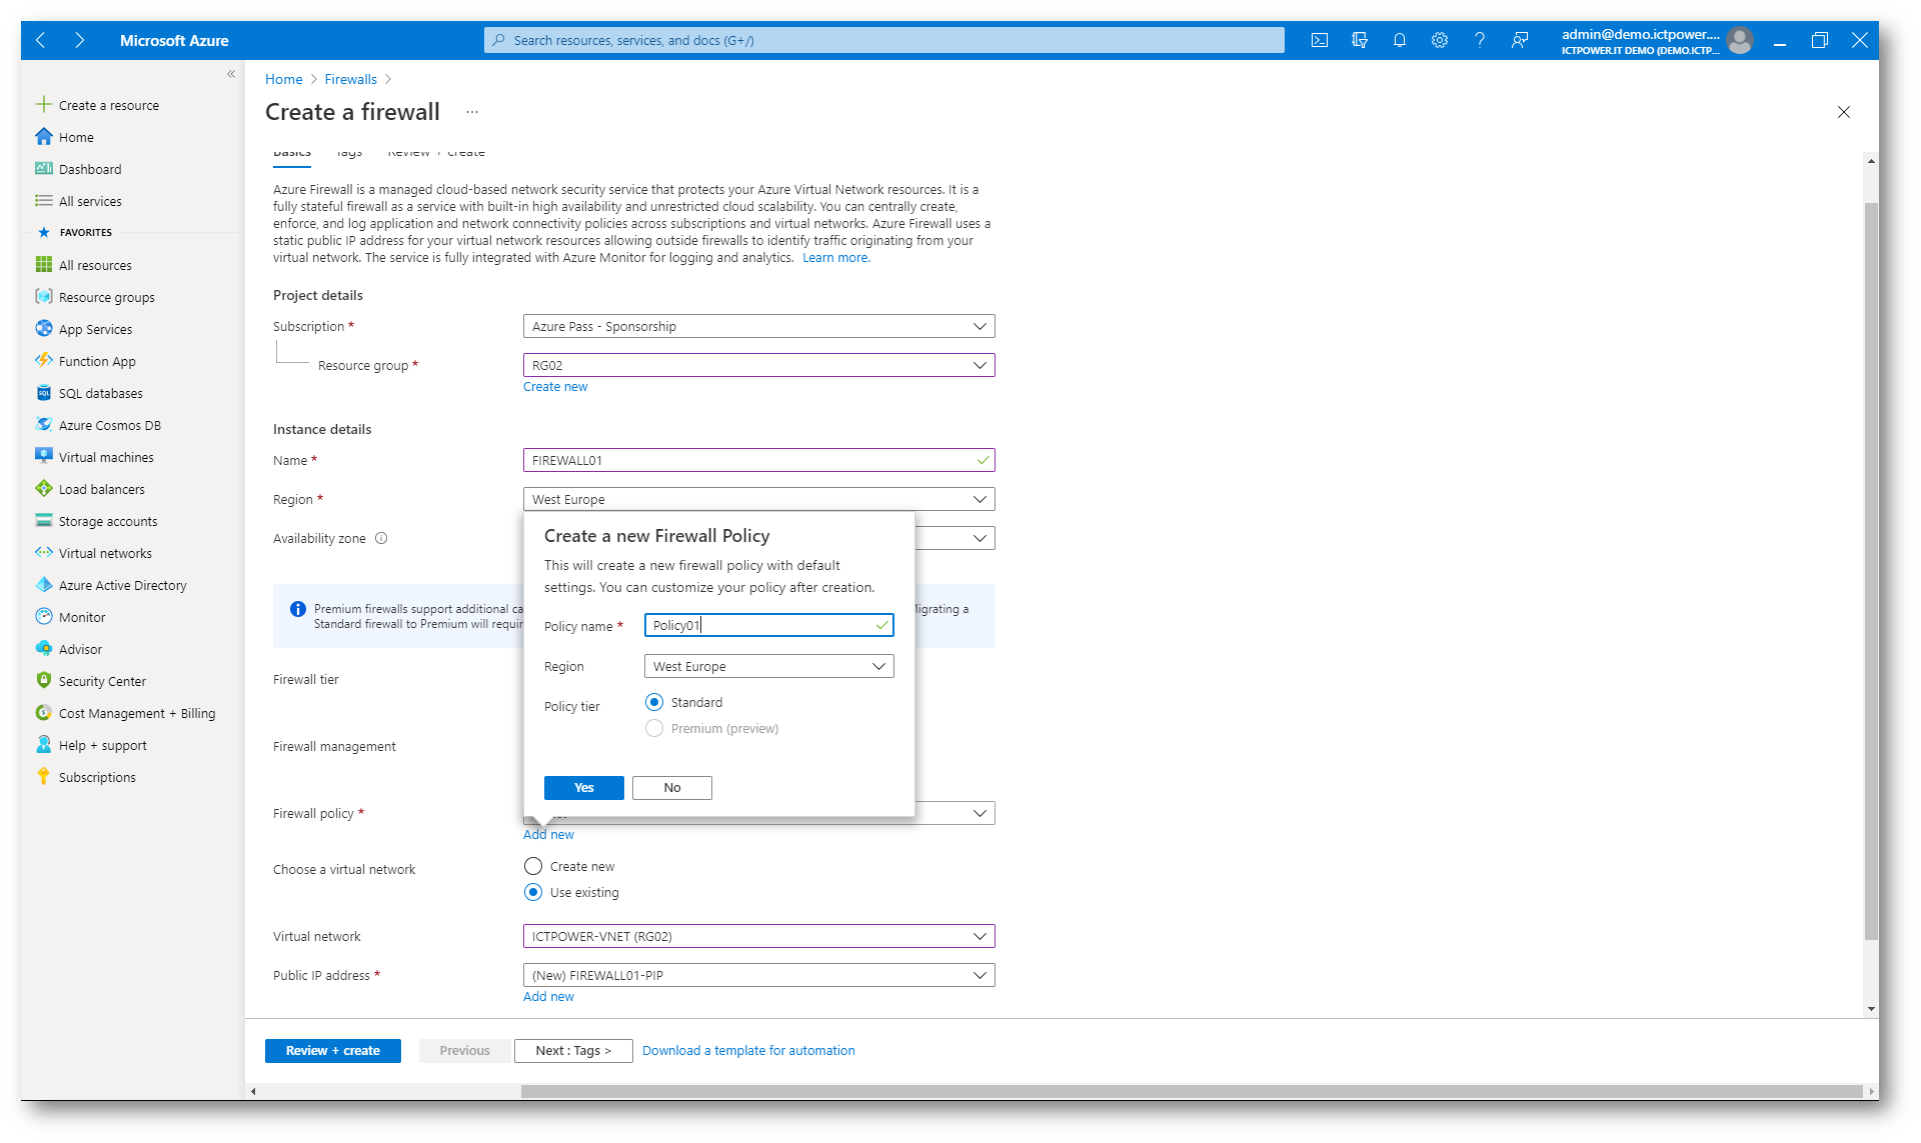This screenshot has width=1921, height=1143.
Task: Open Azure Cosmos DB sidebar icon
Action: coord(43,425)
